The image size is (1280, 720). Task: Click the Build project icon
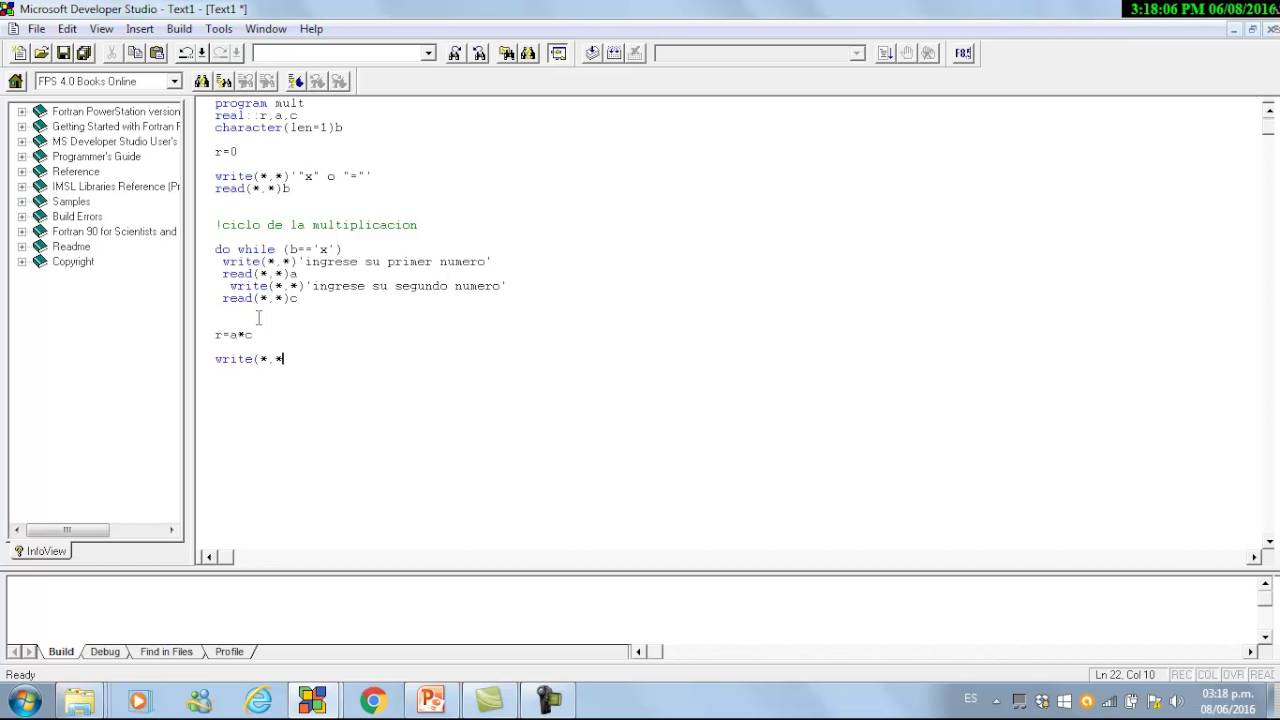pos(614,53)
